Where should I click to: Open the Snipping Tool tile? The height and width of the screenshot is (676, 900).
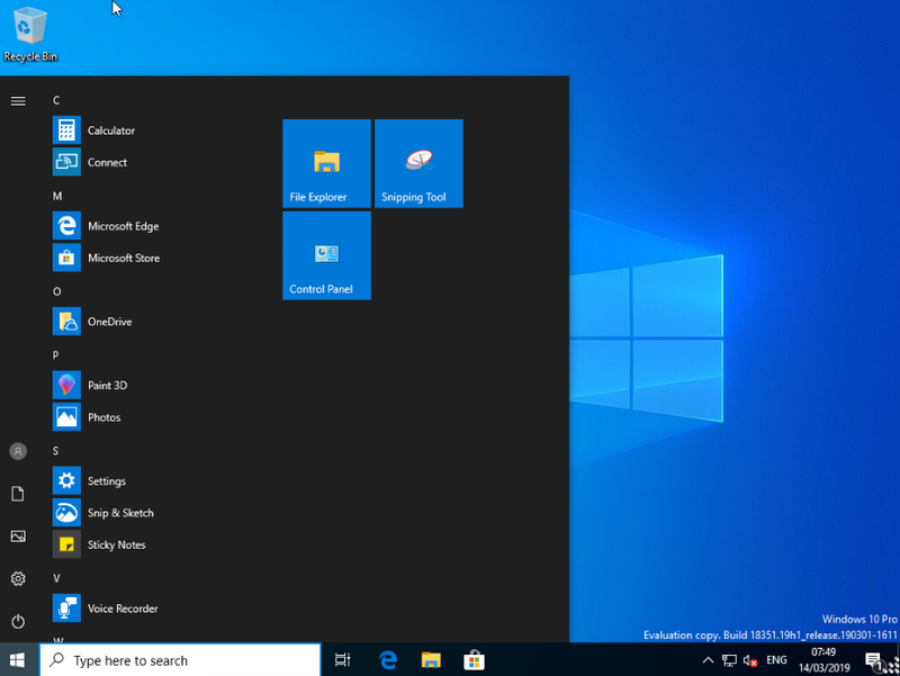(419, 164)
